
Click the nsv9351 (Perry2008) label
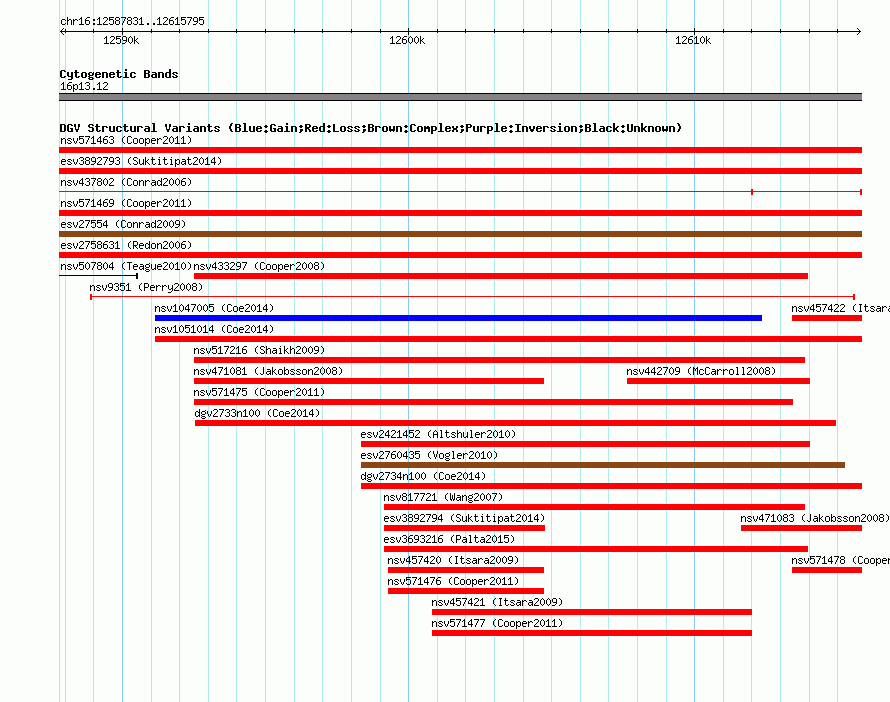(146, 287)
